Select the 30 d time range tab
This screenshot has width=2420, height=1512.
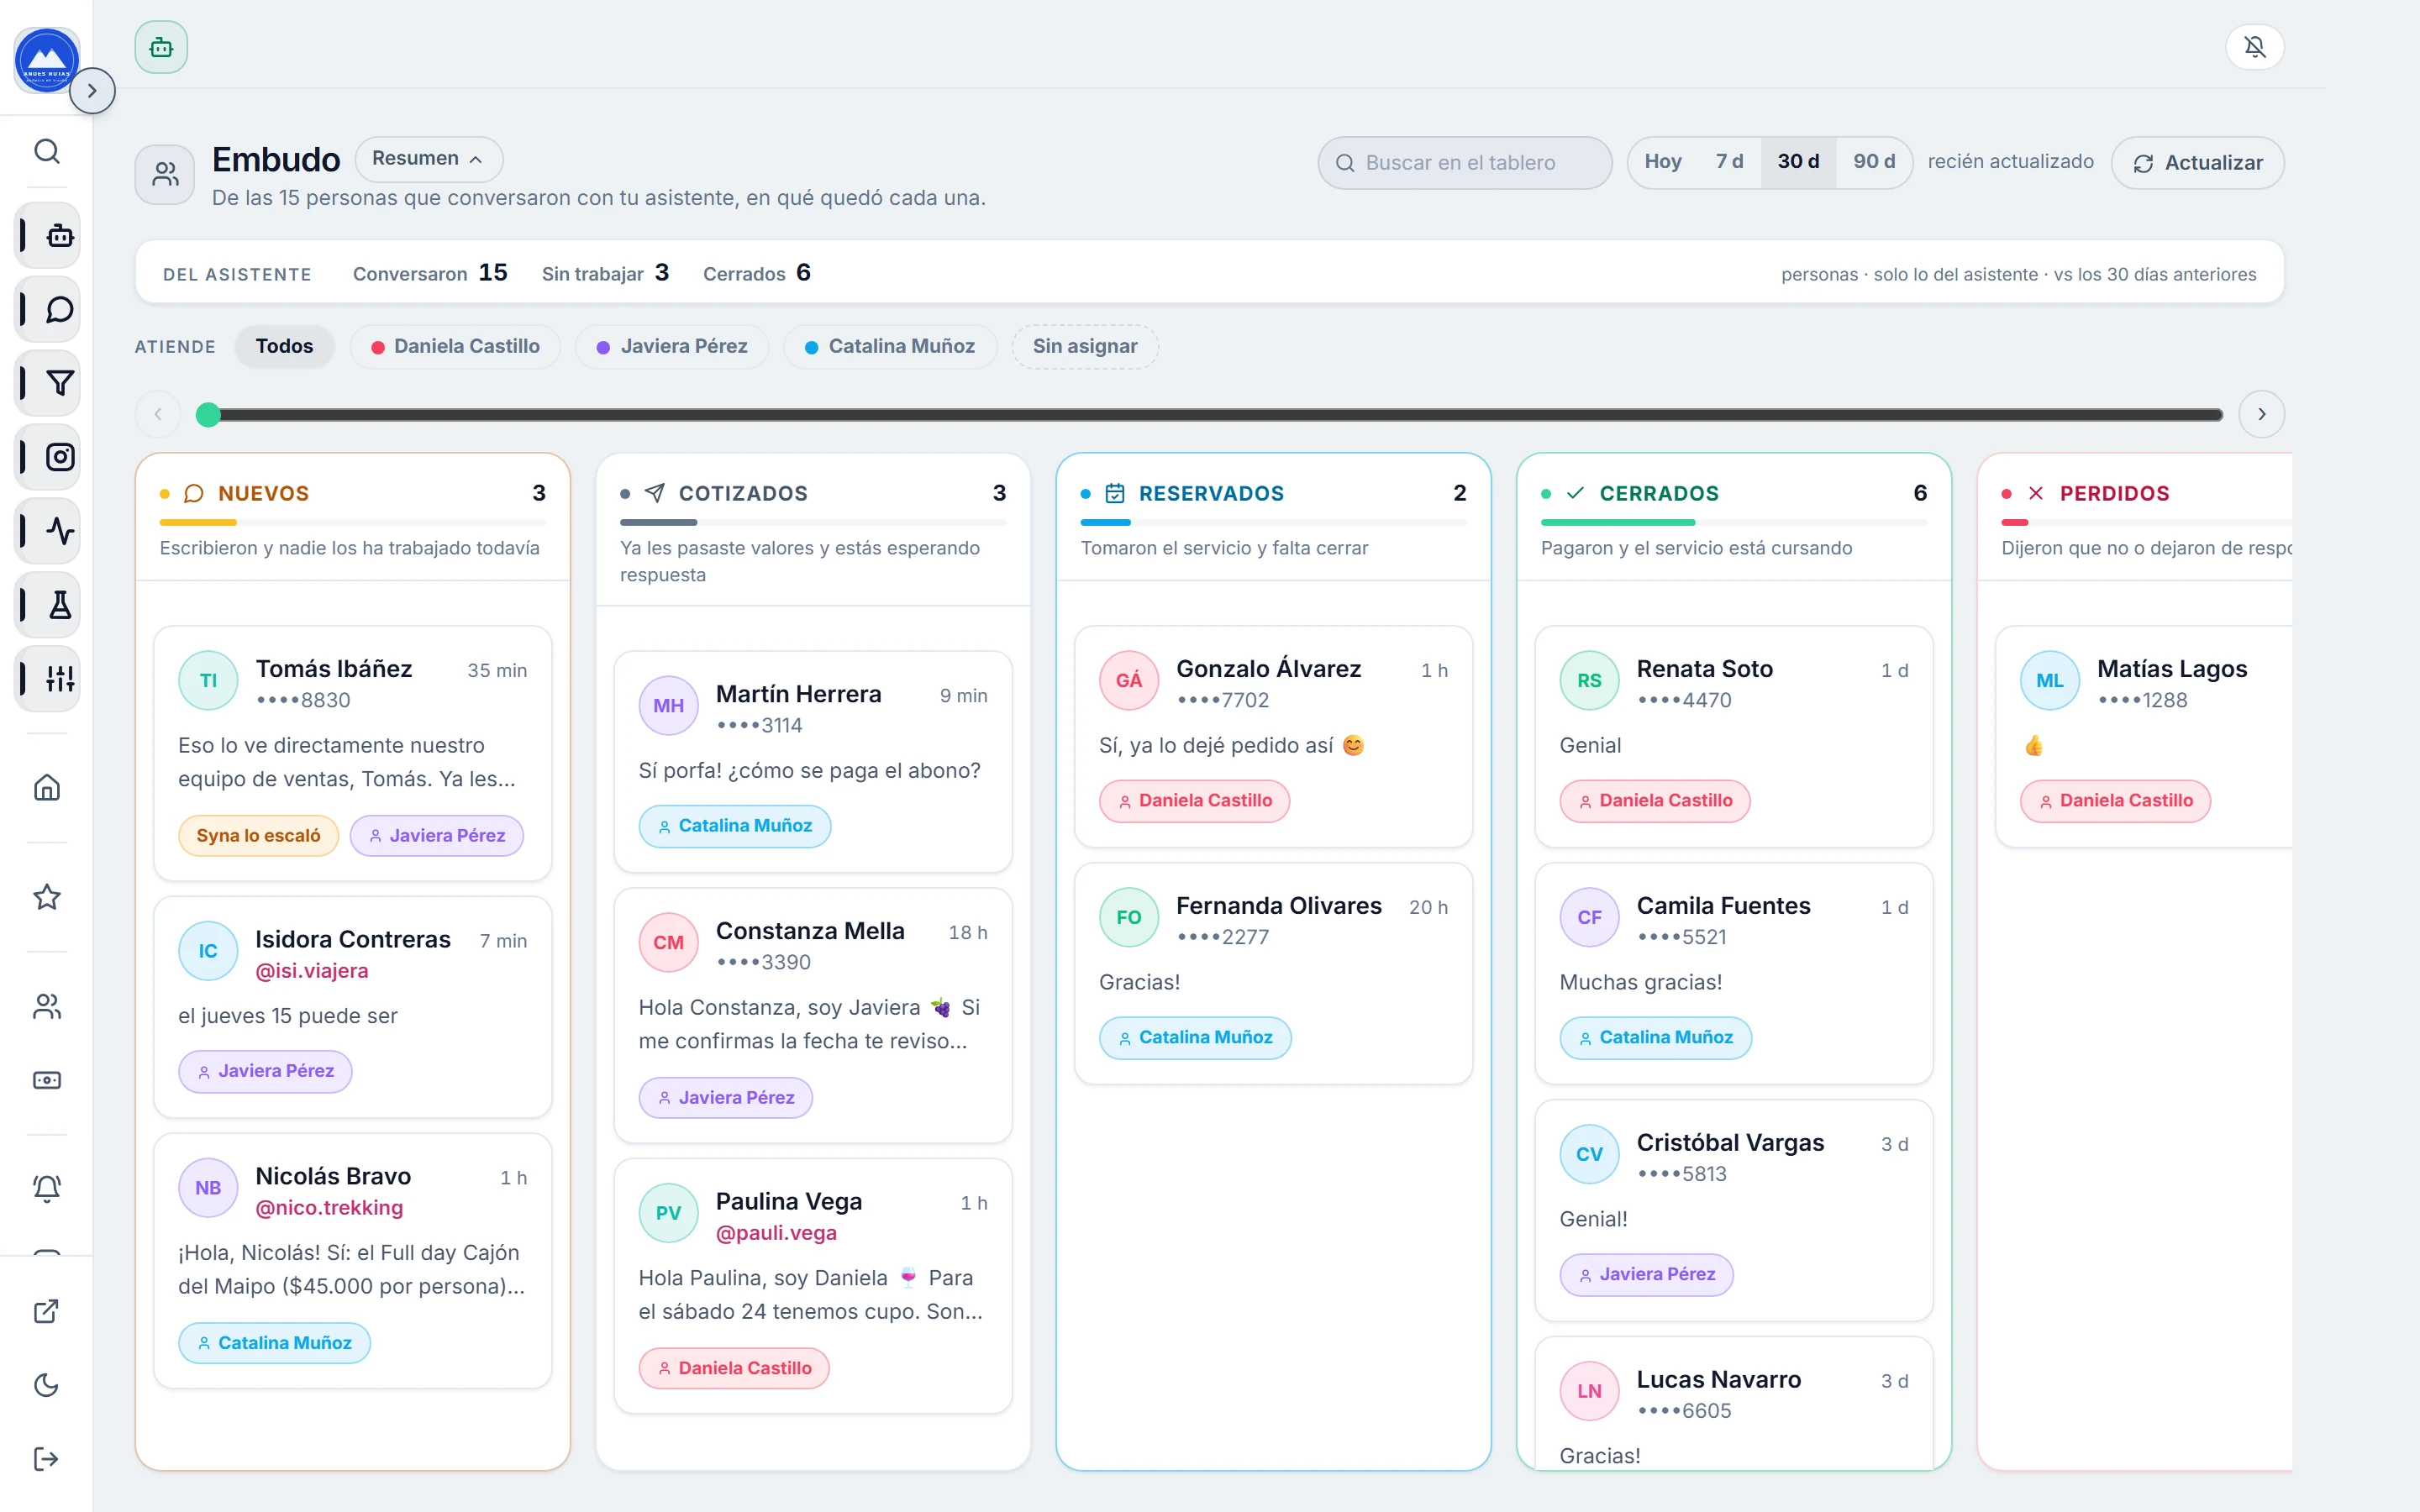tap(1798, 162)
